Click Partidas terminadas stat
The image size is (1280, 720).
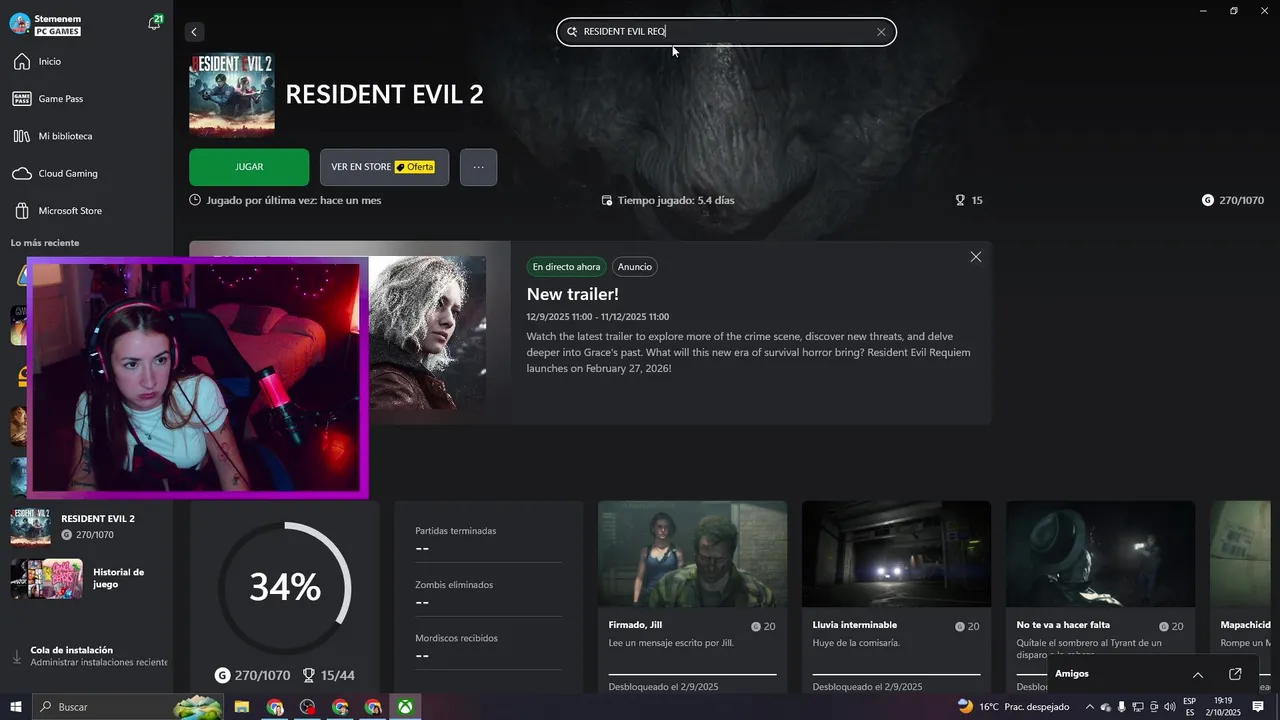pos(456,531)
